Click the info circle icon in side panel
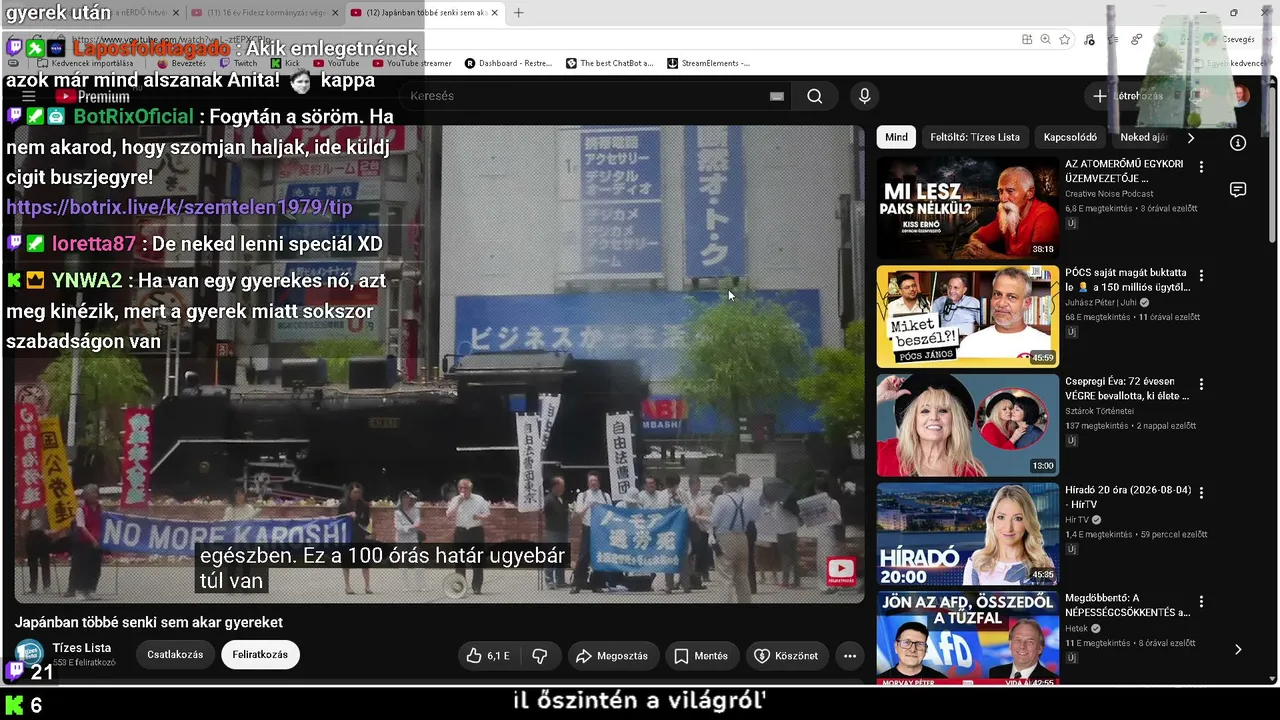The image size is (1280, 720). coord(1238,143)
